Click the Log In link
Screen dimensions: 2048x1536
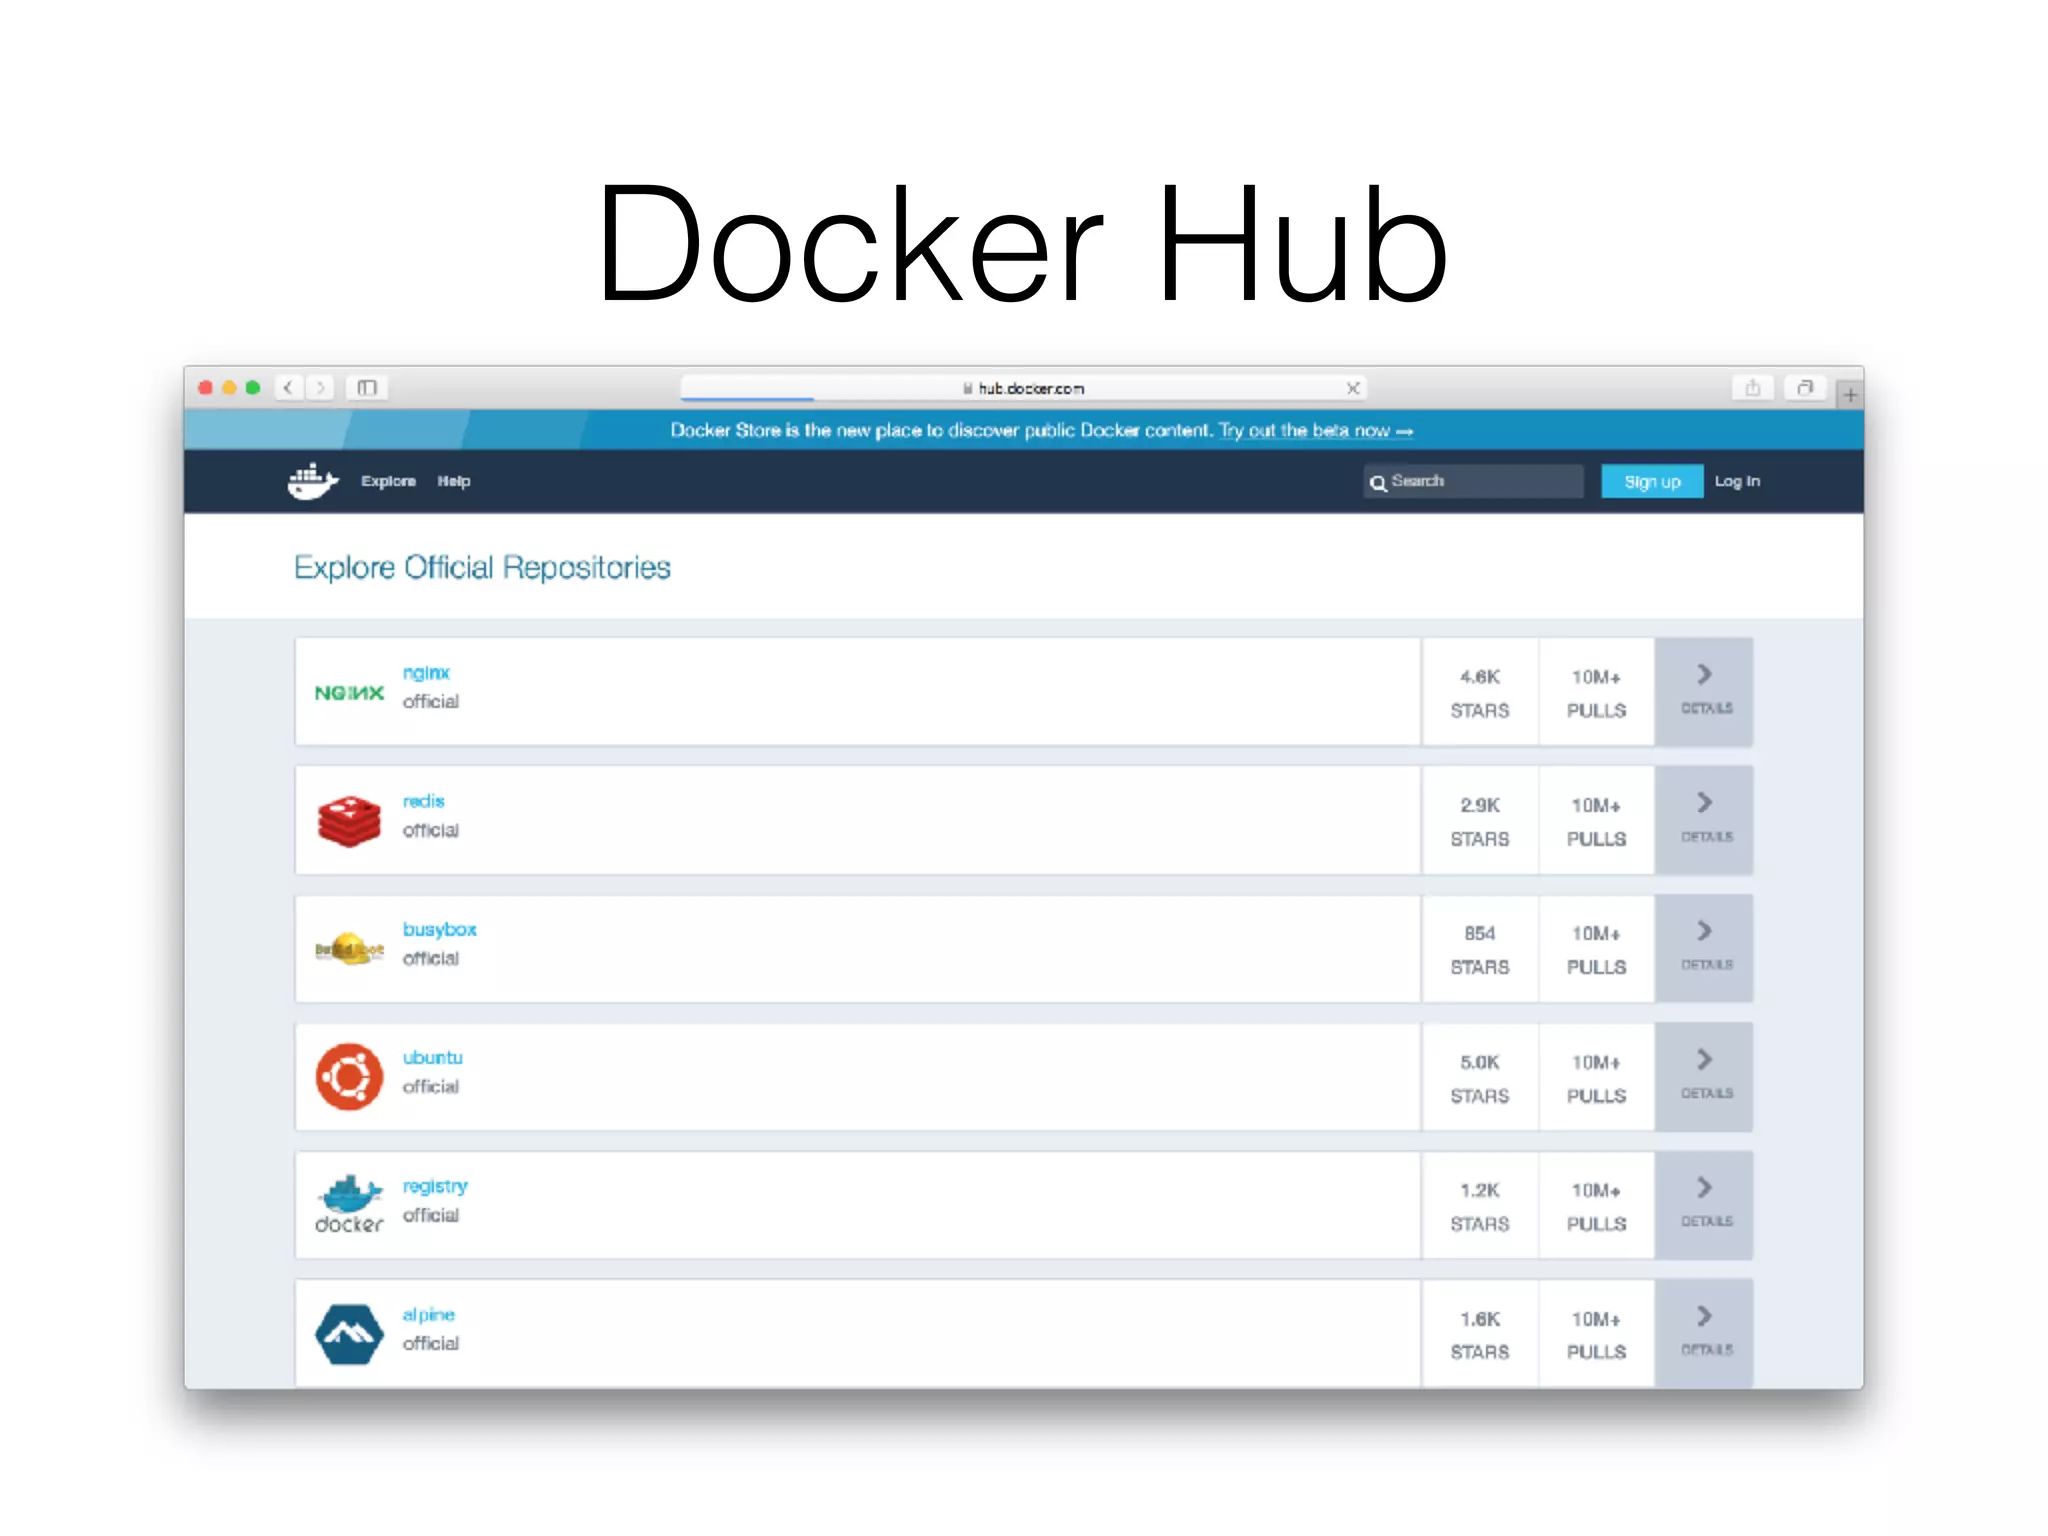click(x=1737, y=481)
